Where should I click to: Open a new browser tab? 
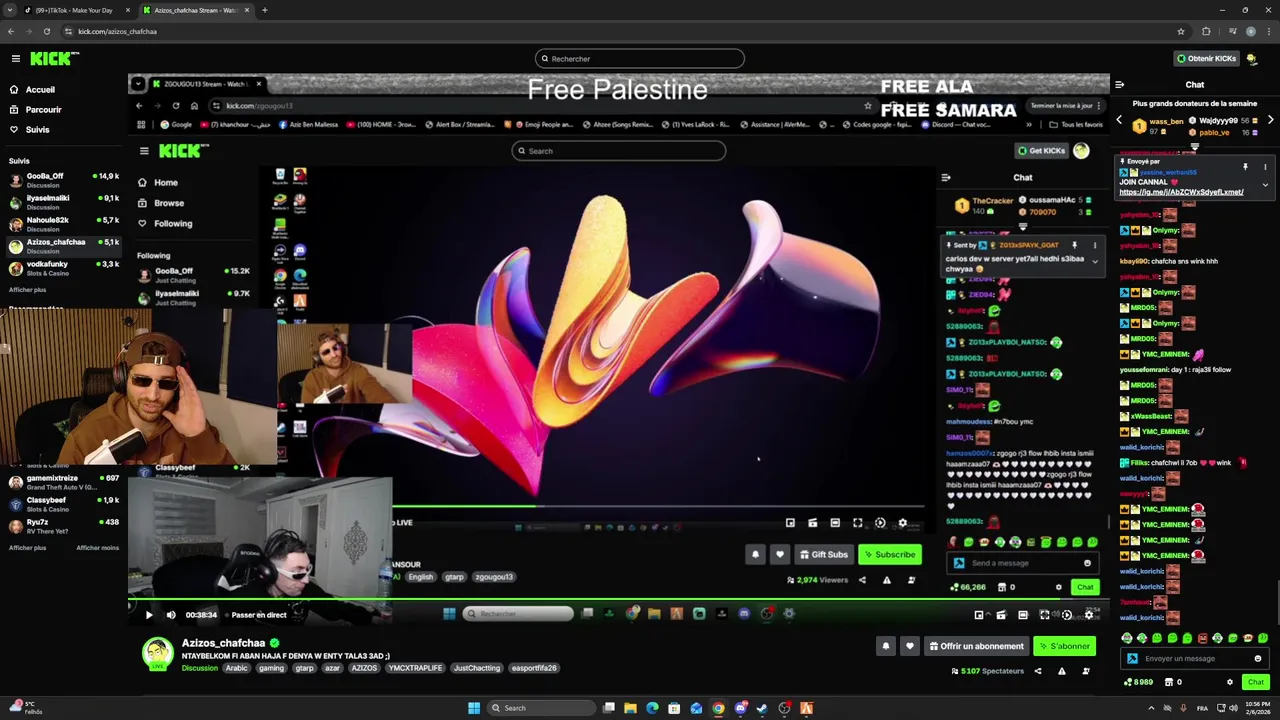click(x=264, y=10)
